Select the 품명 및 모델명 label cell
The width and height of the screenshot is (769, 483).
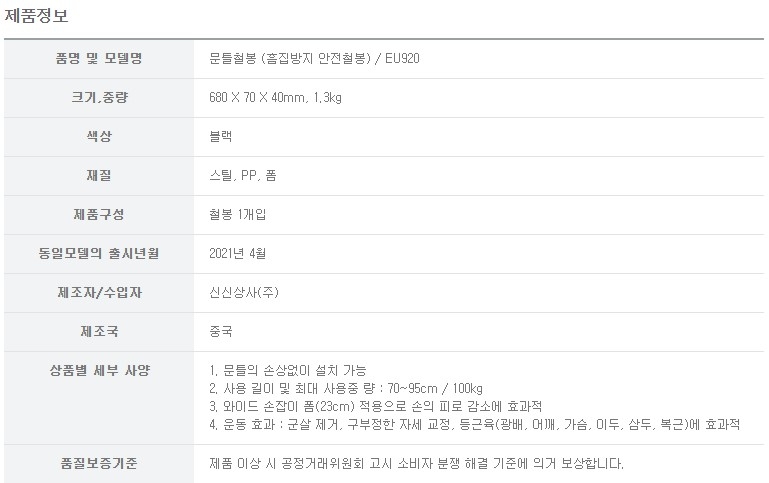(x=98, y=58)
